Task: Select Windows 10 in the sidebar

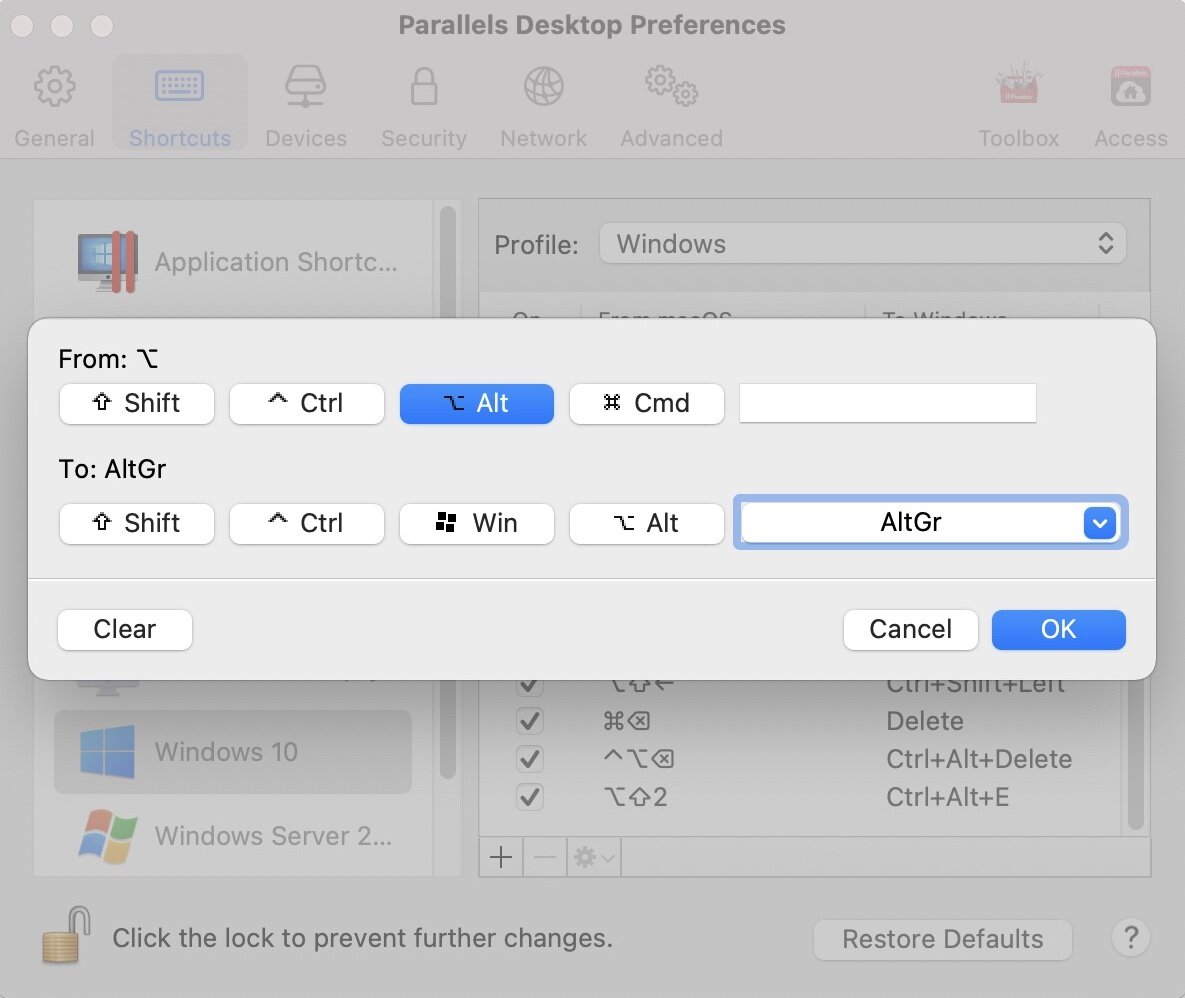Action: [x=233, y=752]
